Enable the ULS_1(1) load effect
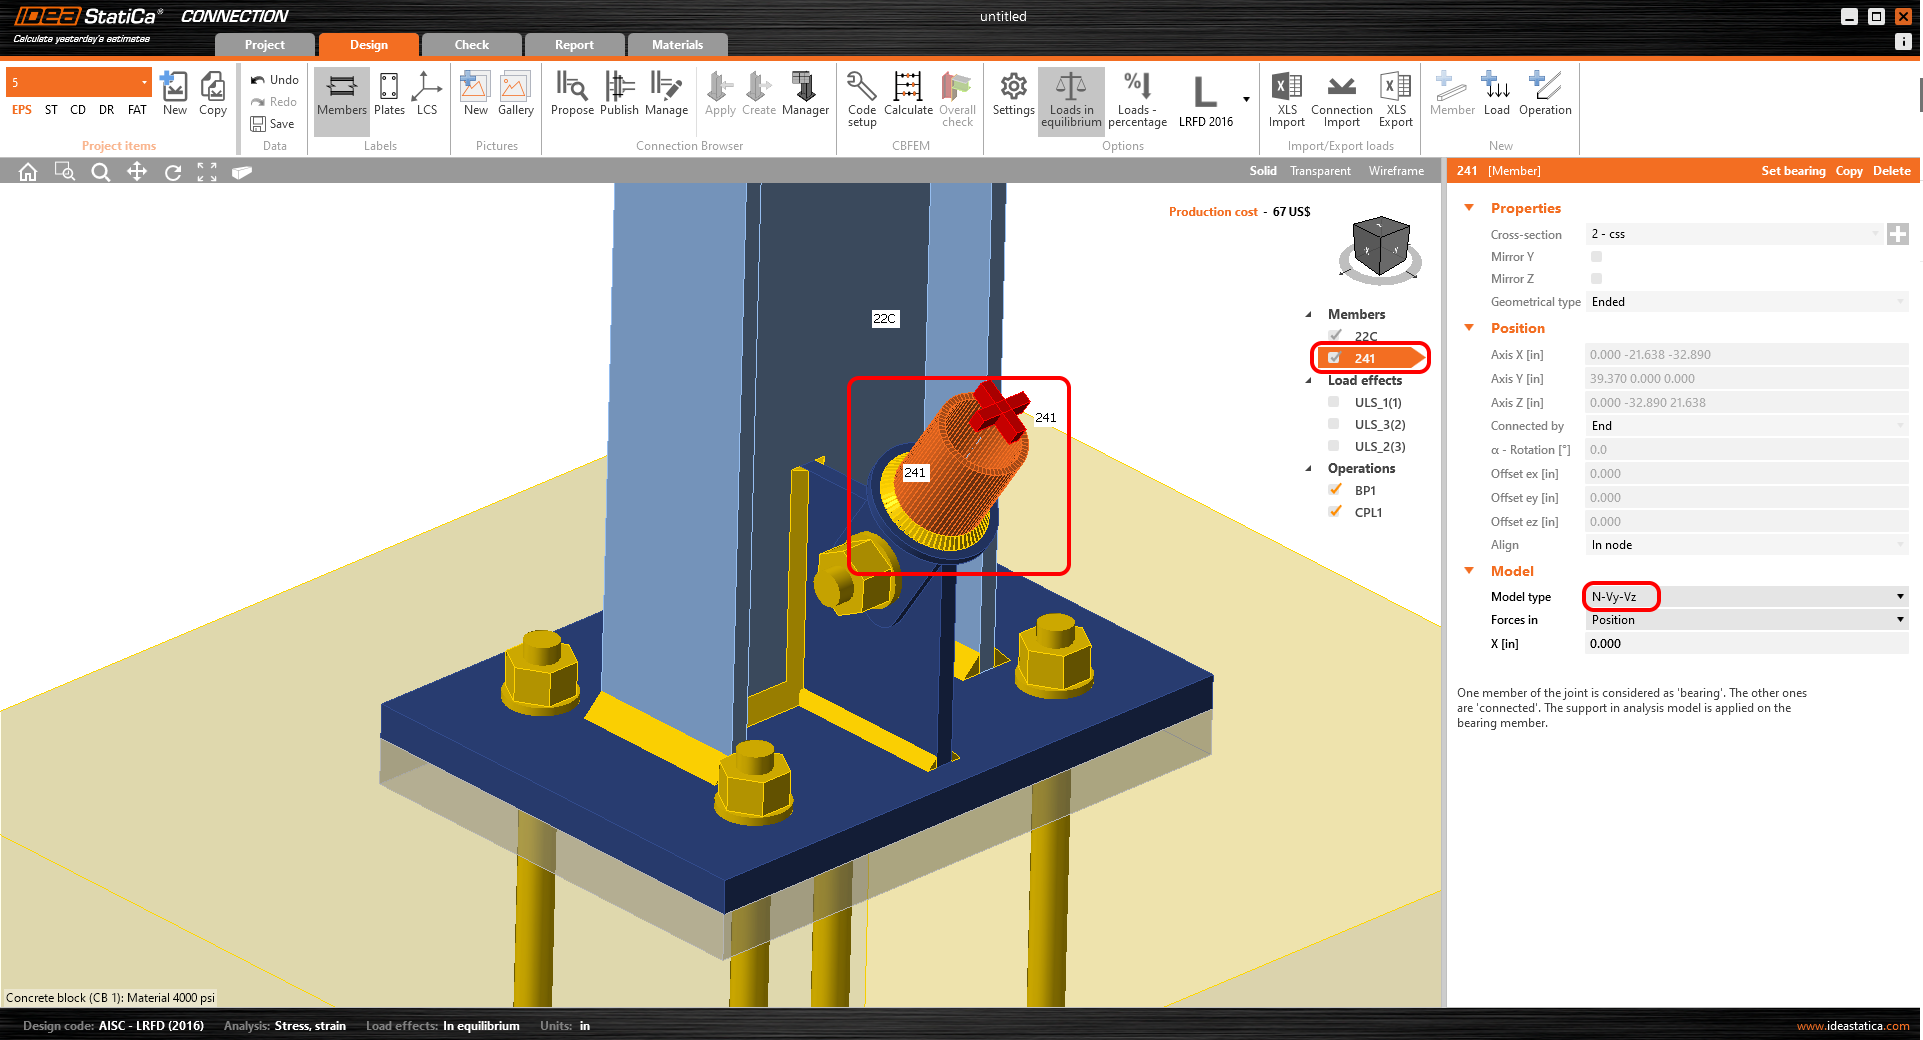Screen dimensions: 1923x1040 (1333, 401)
